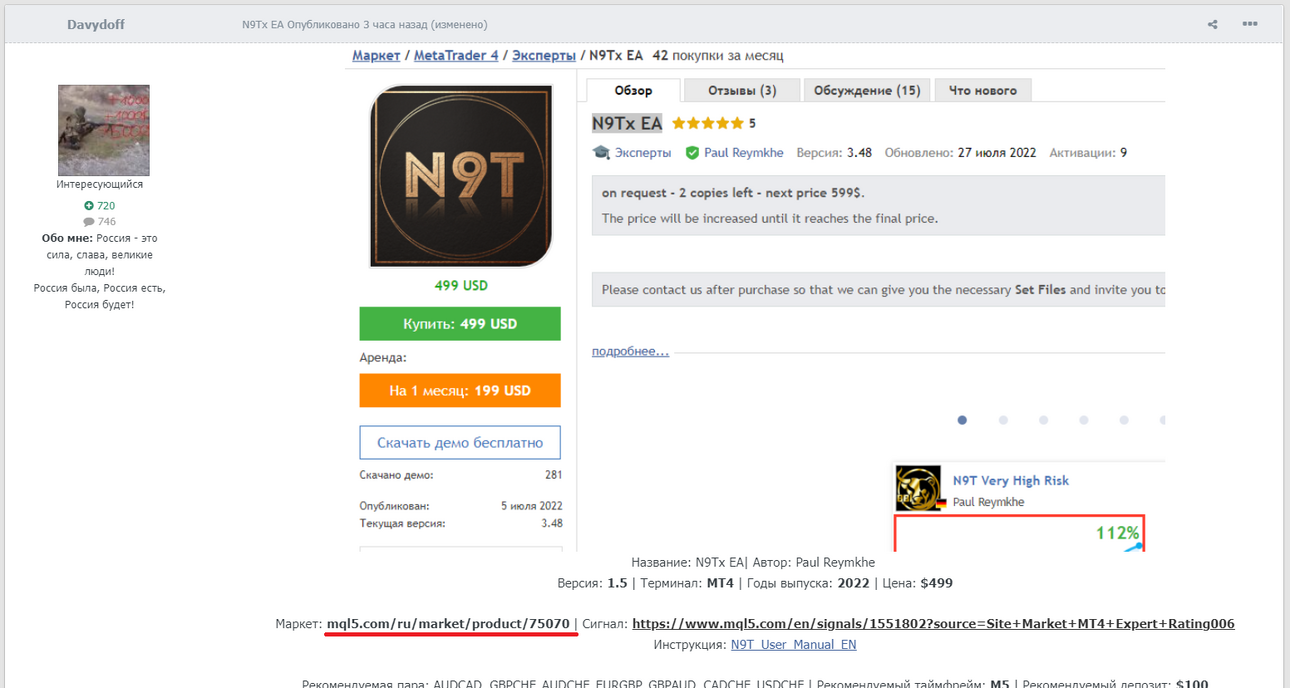Click the Интересующийся rank label

tap(100, 184)
